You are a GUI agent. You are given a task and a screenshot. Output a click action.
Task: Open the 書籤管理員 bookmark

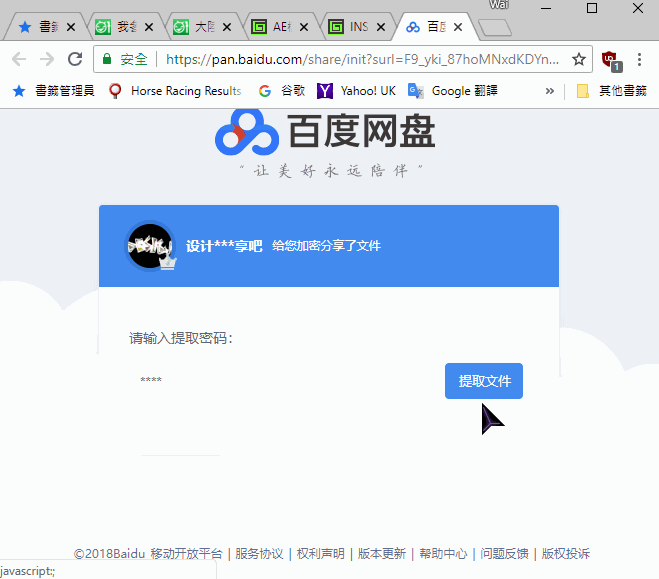click(x=53, y=91)
